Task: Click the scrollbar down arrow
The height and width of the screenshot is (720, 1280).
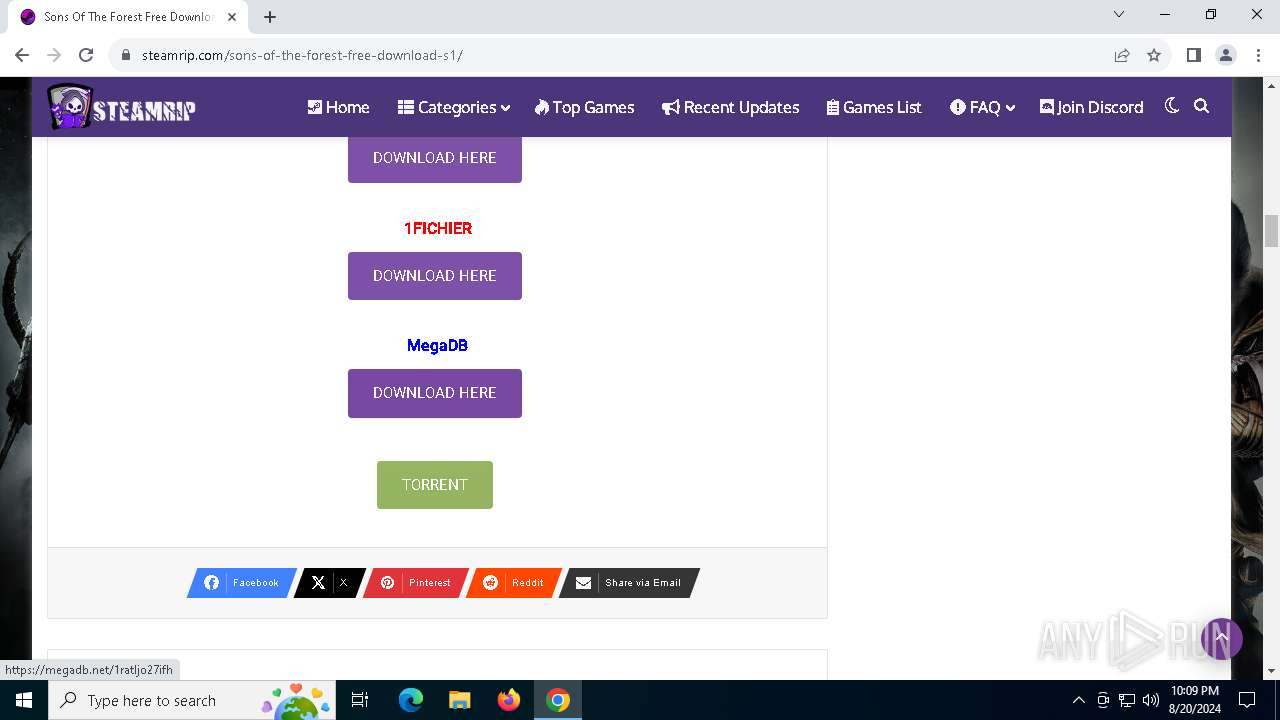Action: (1272, 671)
